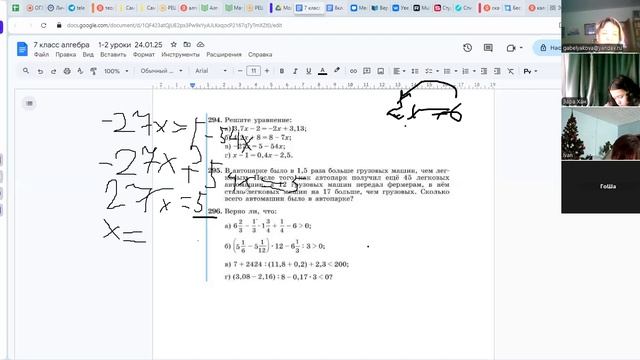Switch to the active '7 клас' browser tab

pos(309,8)
